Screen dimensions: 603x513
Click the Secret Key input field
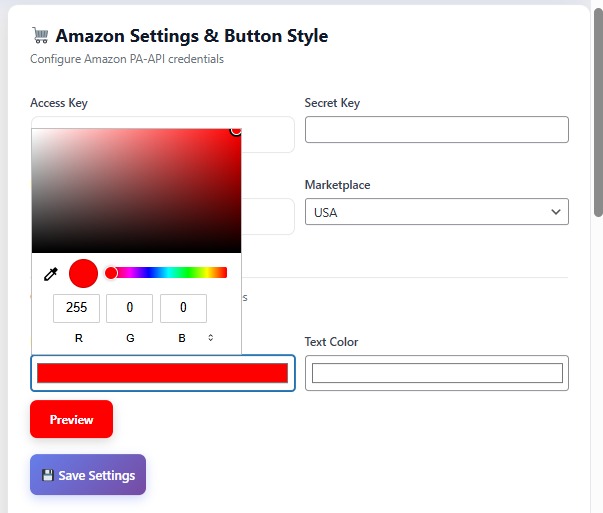coord(437,130)
